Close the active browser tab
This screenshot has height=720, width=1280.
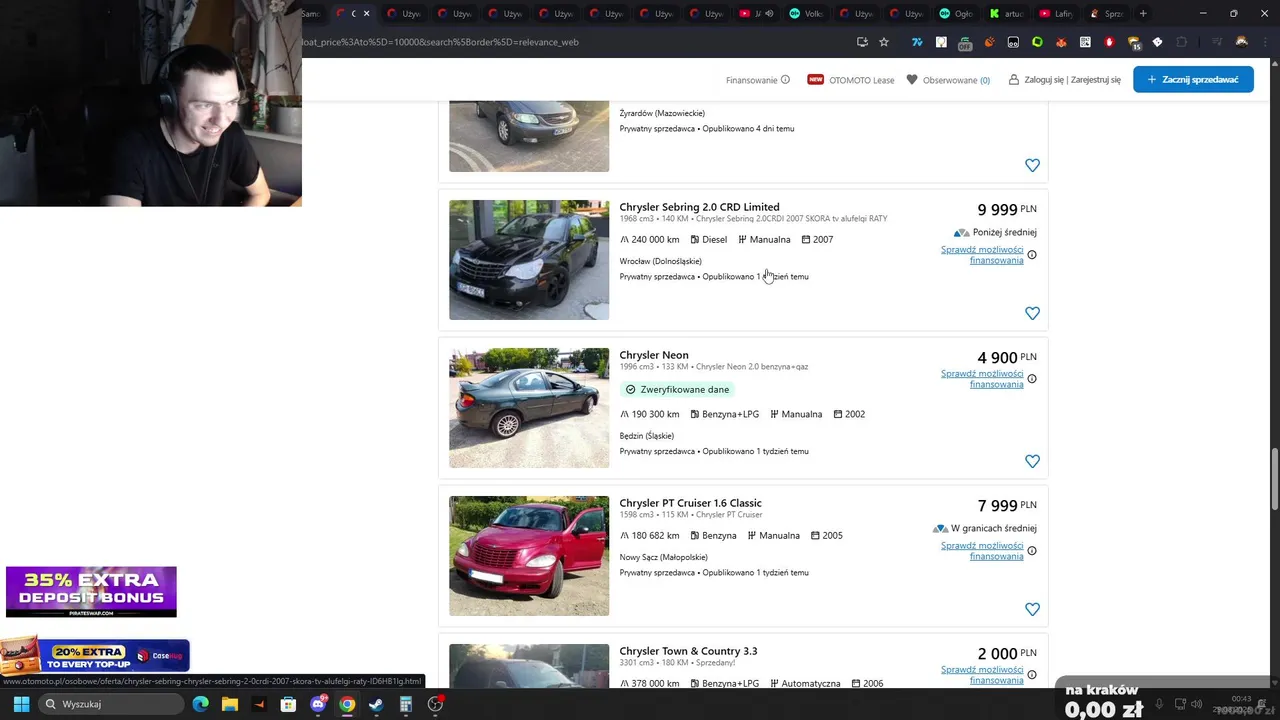[366, 14]
